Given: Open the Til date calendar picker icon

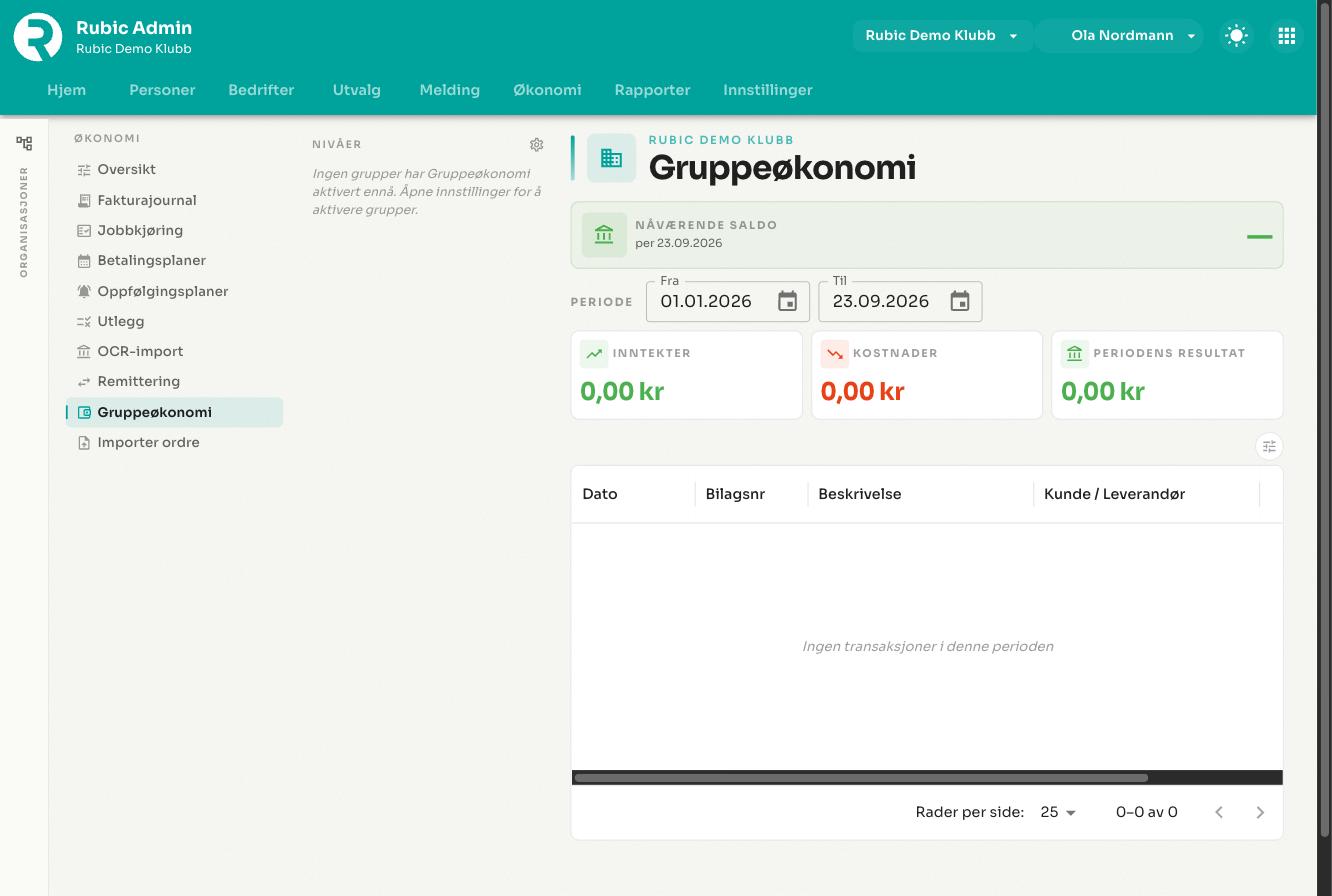Looking at the screenshot, I should coord(960,301).
